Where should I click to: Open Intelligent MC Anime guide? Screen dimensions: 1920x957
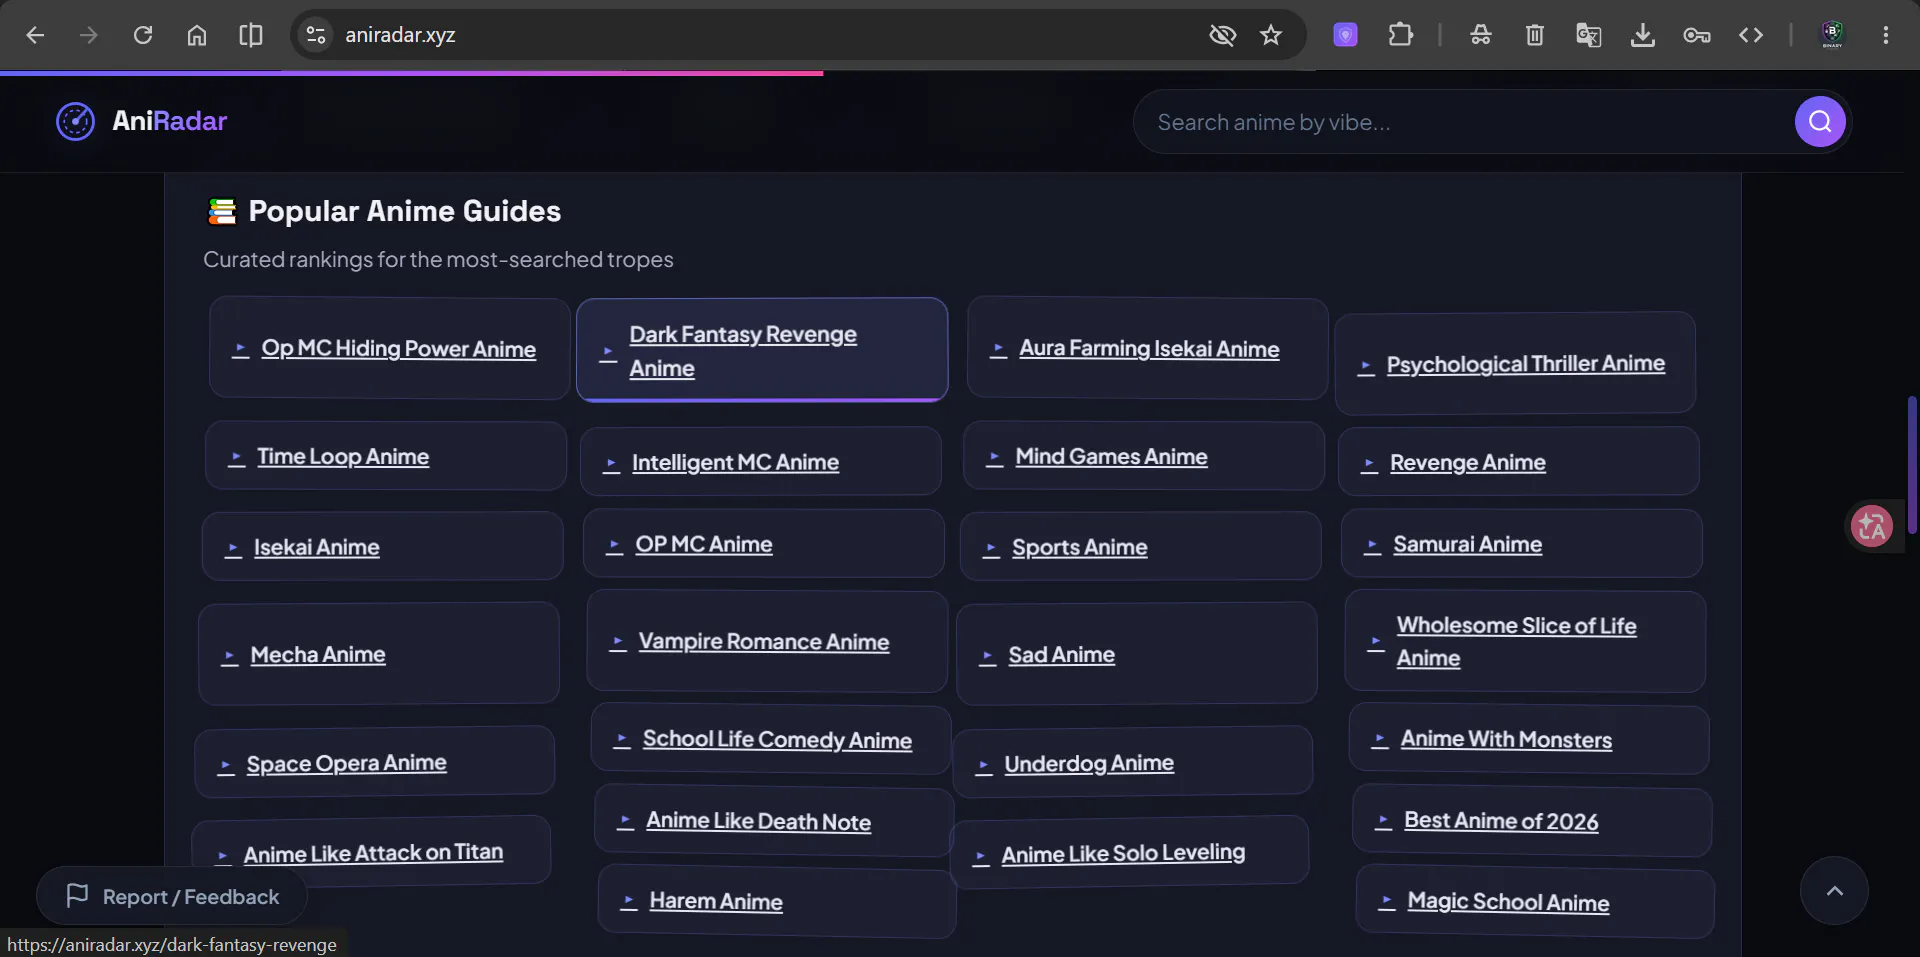tap(761, 462)
